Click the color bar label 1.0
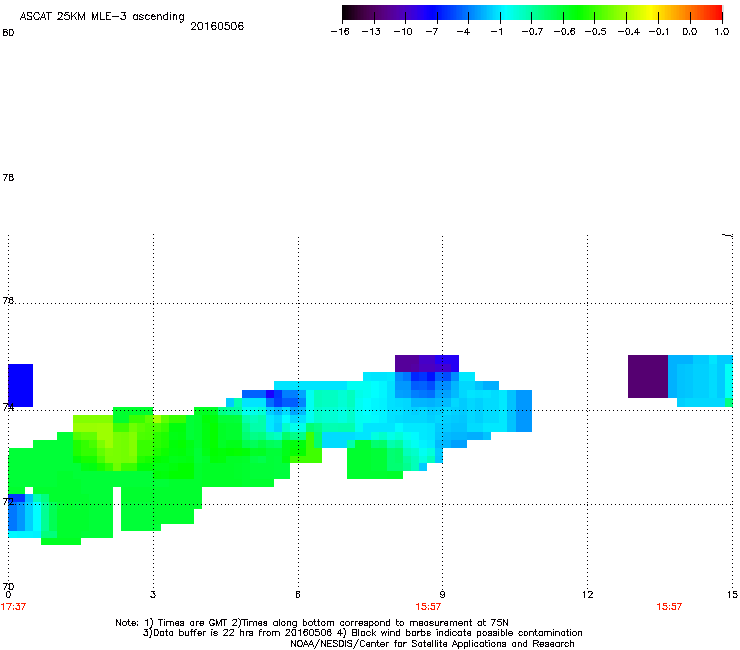The width and height of the screenshot is (740, 650). tap(722, 32)
